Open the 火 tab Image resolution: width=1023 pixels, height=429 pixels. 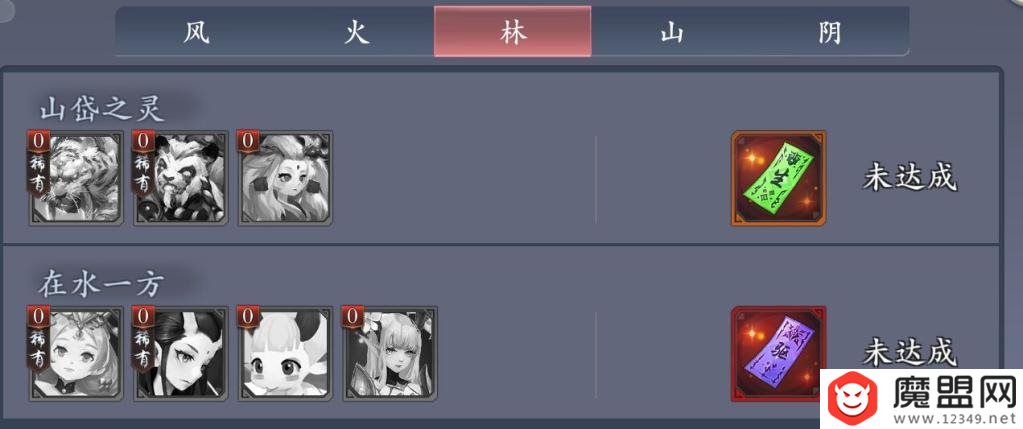click(356, 32)
